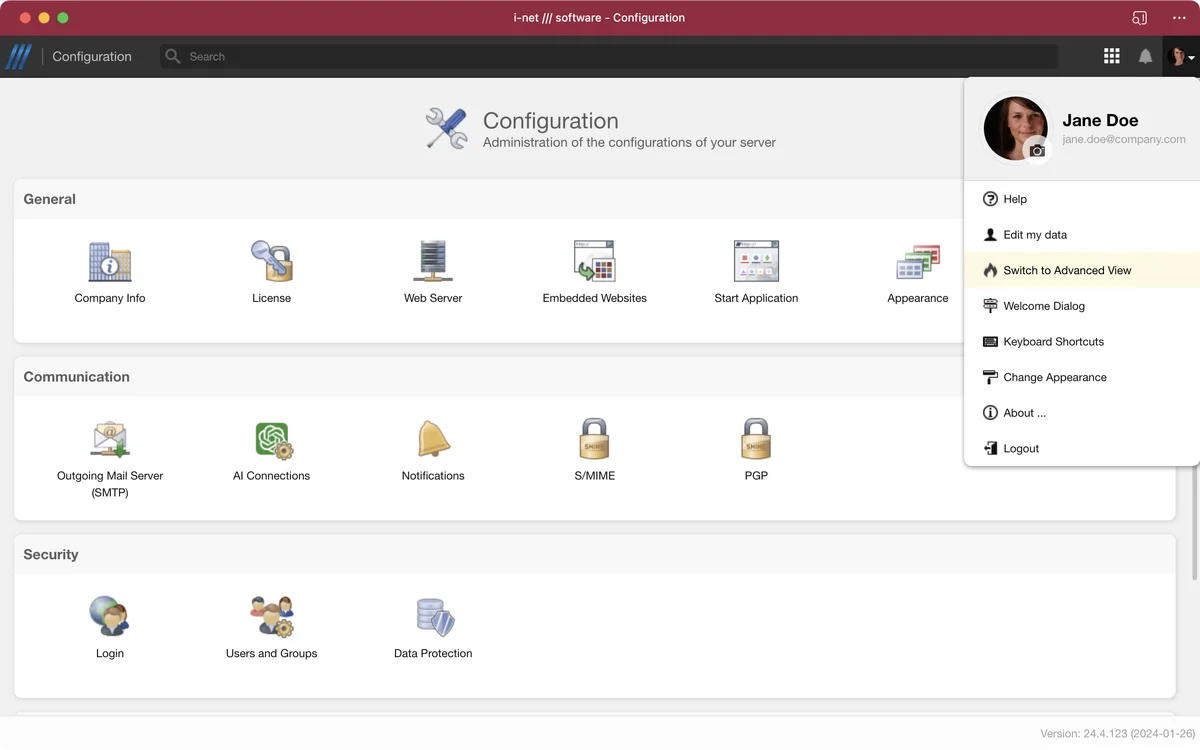
Task: Open the Outgoing Mail Server (SMTP) icon
Action: pos(110,440)
